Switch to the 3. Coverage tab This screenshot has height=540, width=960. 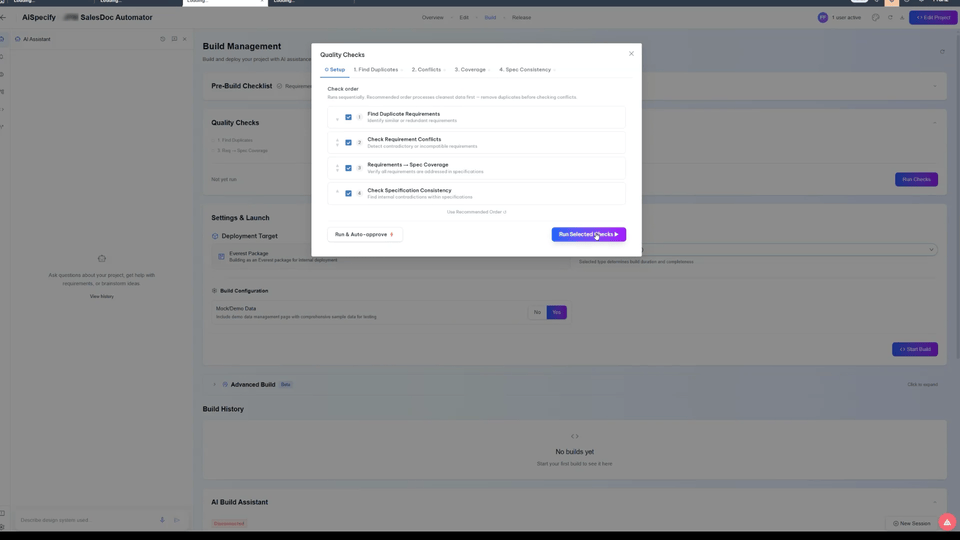[x=470, y=70]
